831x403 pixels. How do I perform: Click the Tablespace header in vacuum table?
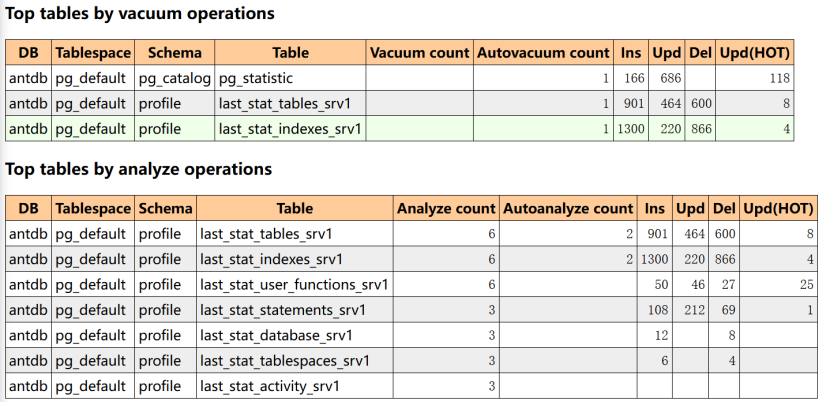tap(91, 52)
